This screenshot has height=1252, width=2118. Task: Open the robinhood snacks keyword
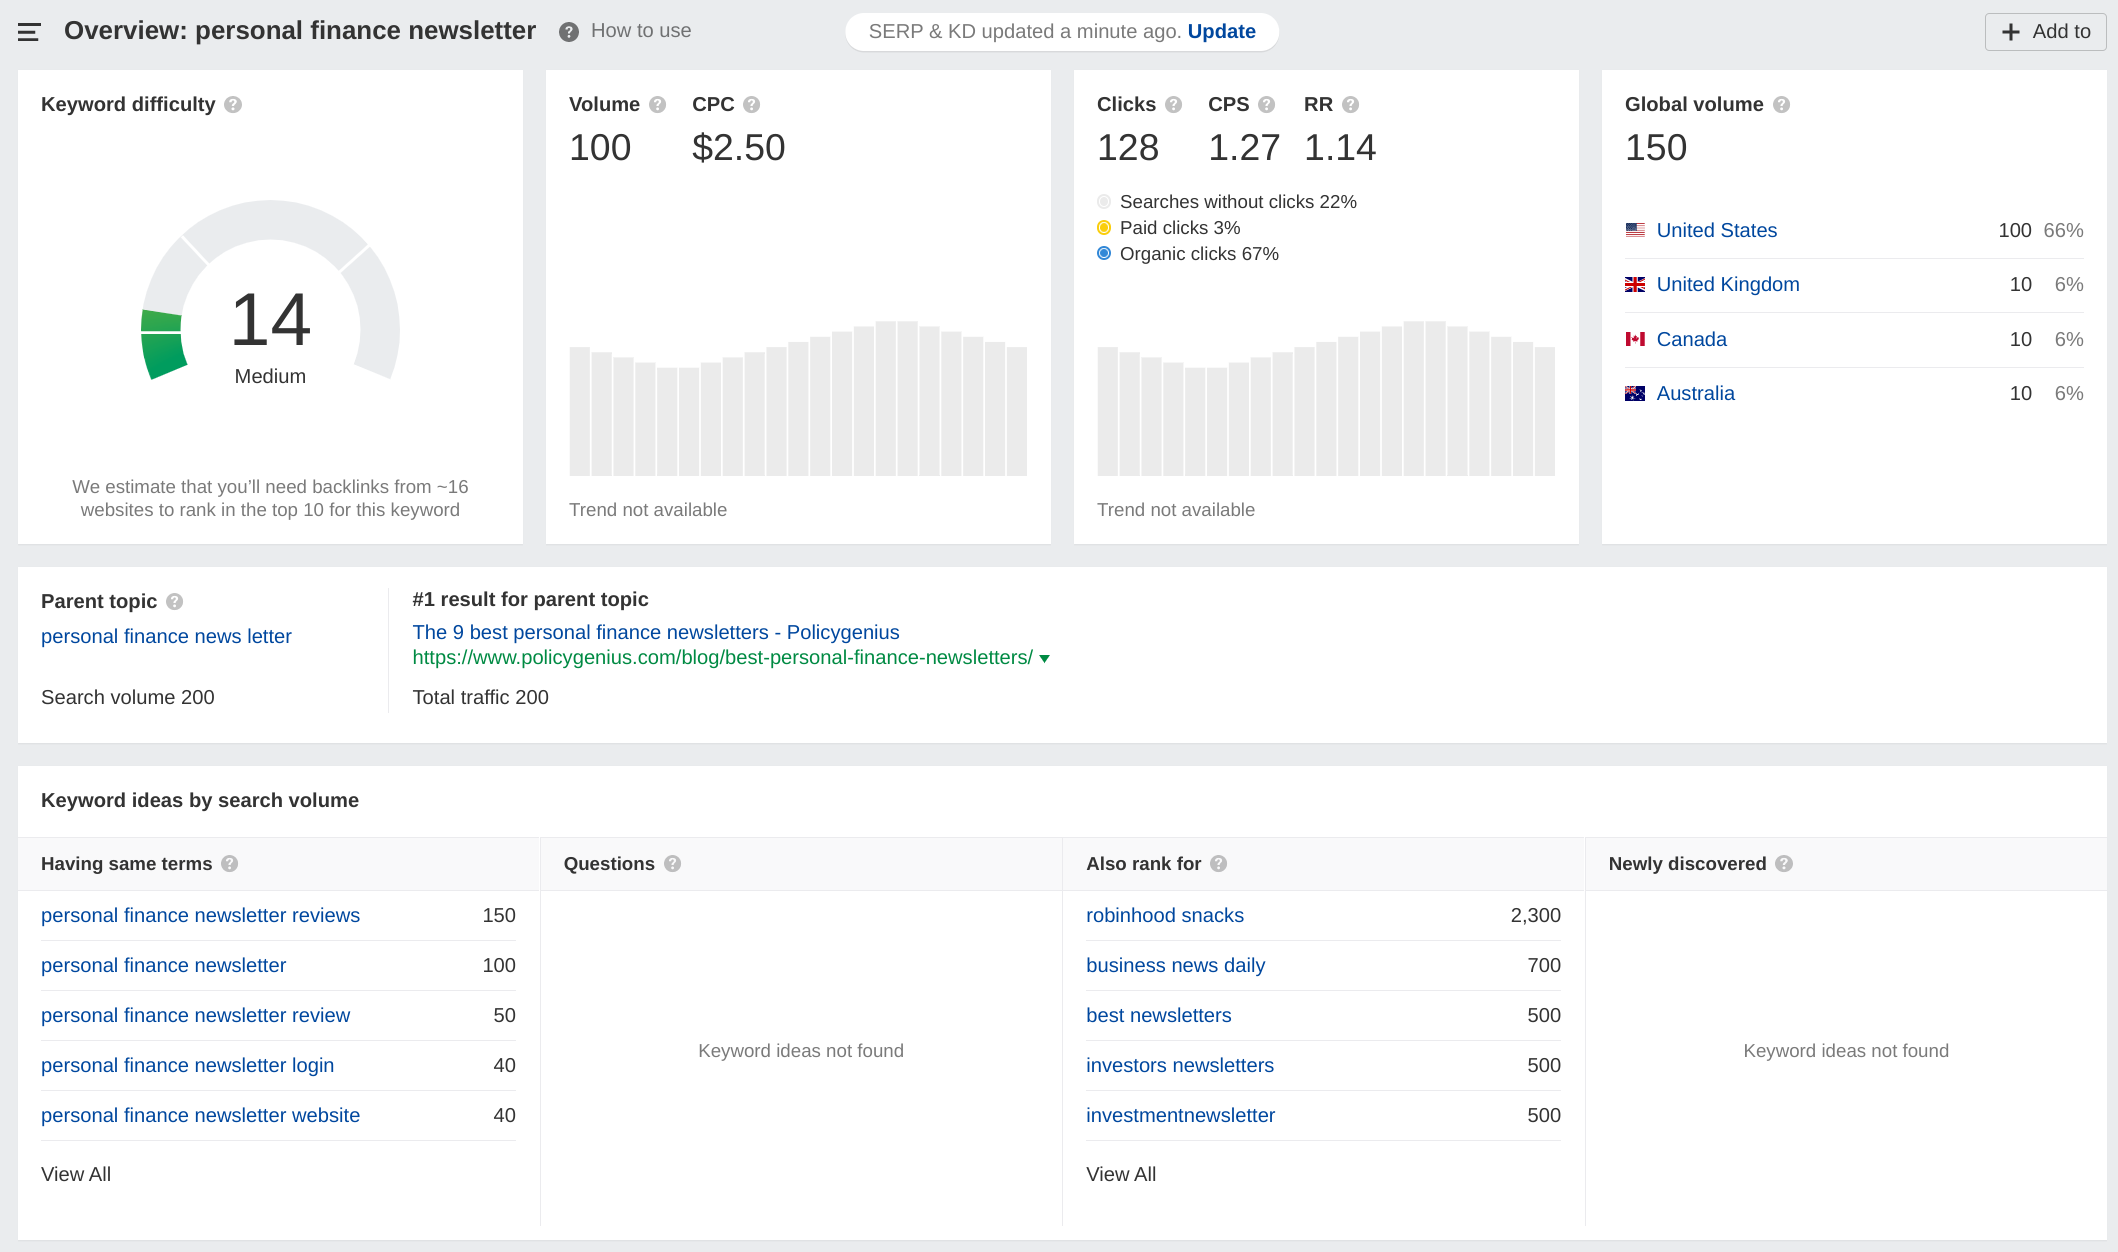click(1165, 916)
